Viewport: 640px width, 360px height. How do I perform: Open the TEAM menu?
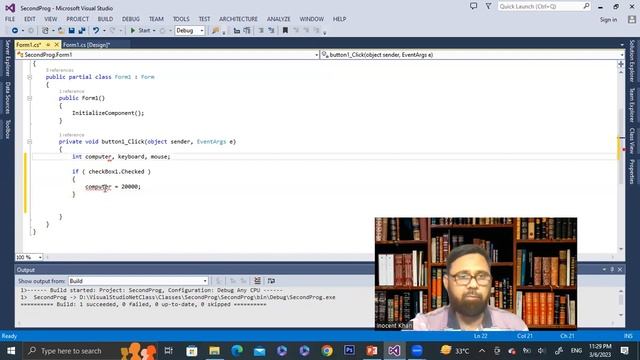156,19
